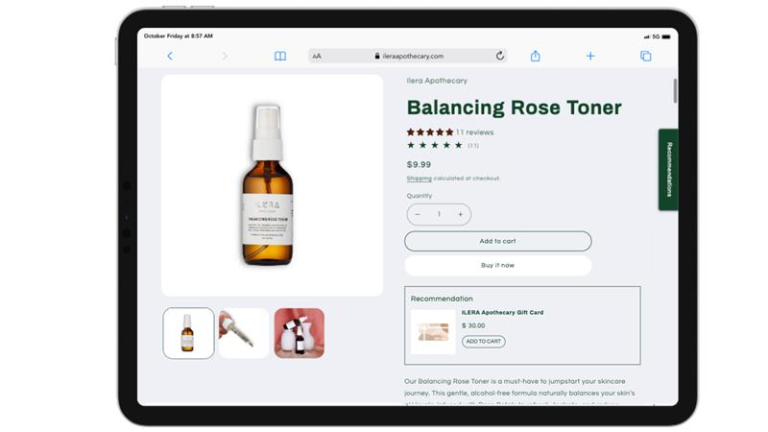768x432 pixels.
Task: Reload the page with refresh icon
Action: click(500, 56)
